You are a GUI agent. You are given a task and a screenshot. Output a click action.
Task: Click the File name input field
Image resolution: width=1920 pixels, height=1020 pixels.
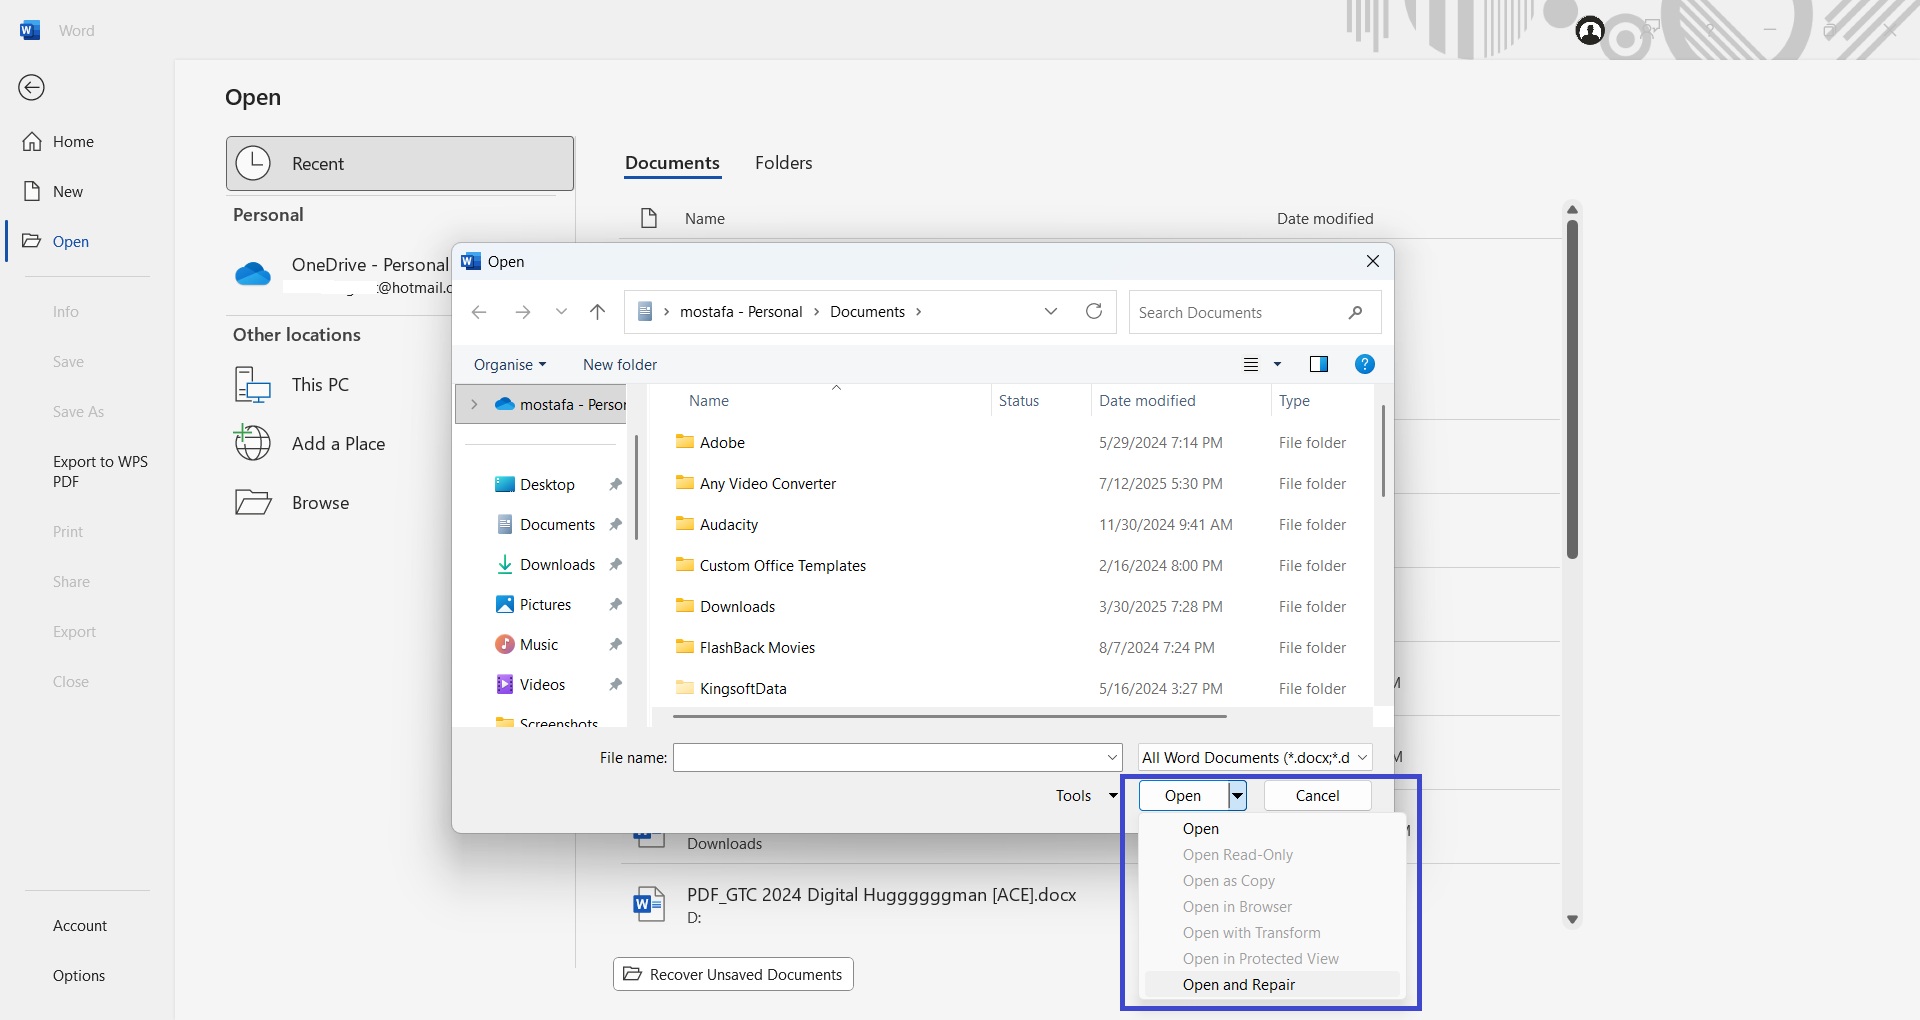pos(890,758)
